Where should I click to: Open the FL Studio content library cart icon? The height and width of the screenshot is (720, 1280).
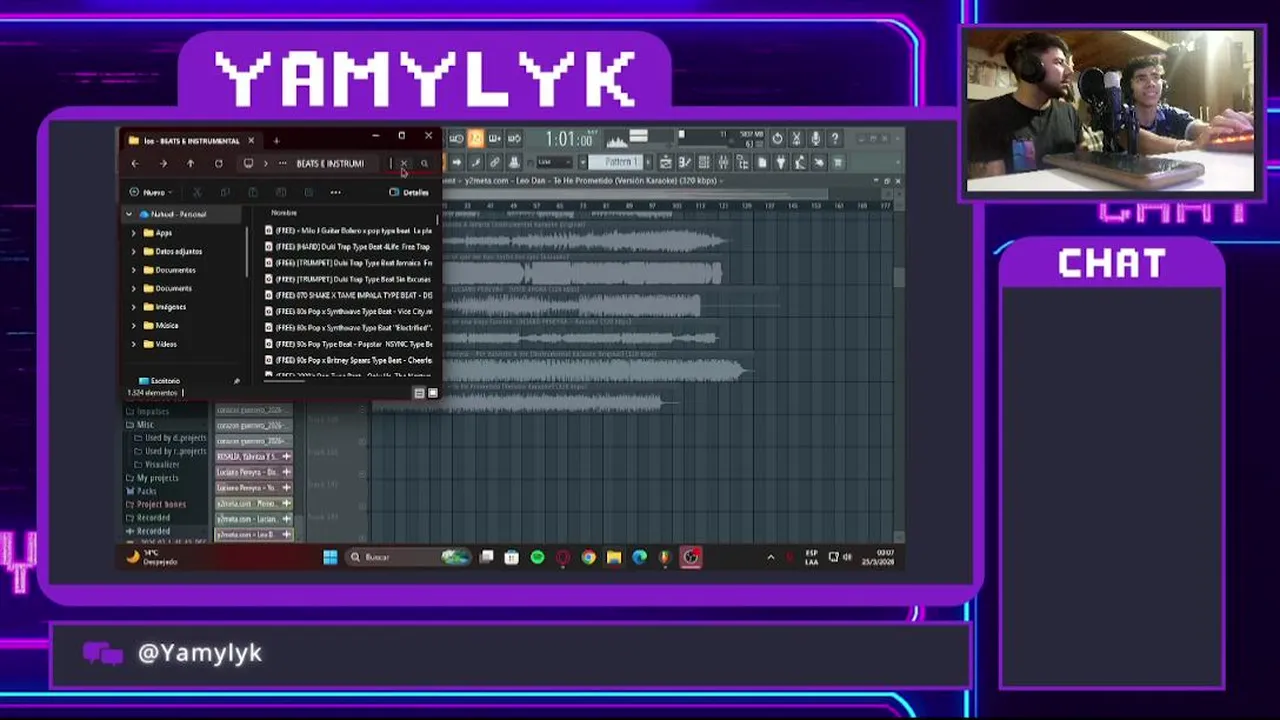click(837, 162)
